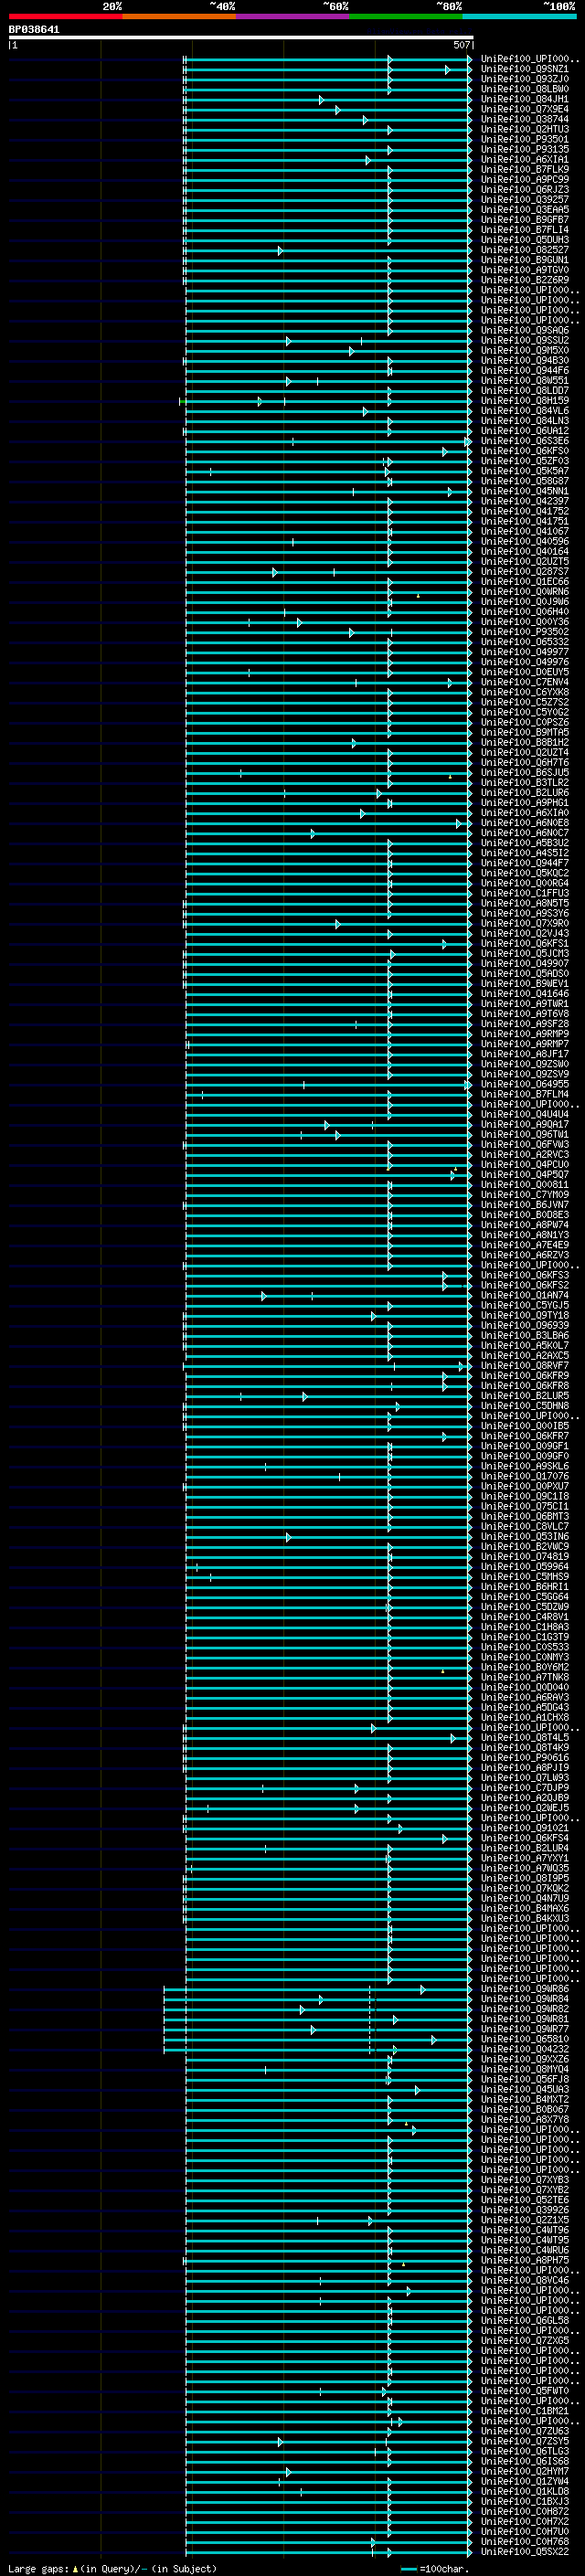Image resolution: width=585 pixels, height=2576 pixels.
Task: Click the alignment bar for UniRef100_Q5SX22
Action: (x=329, y=2552)
